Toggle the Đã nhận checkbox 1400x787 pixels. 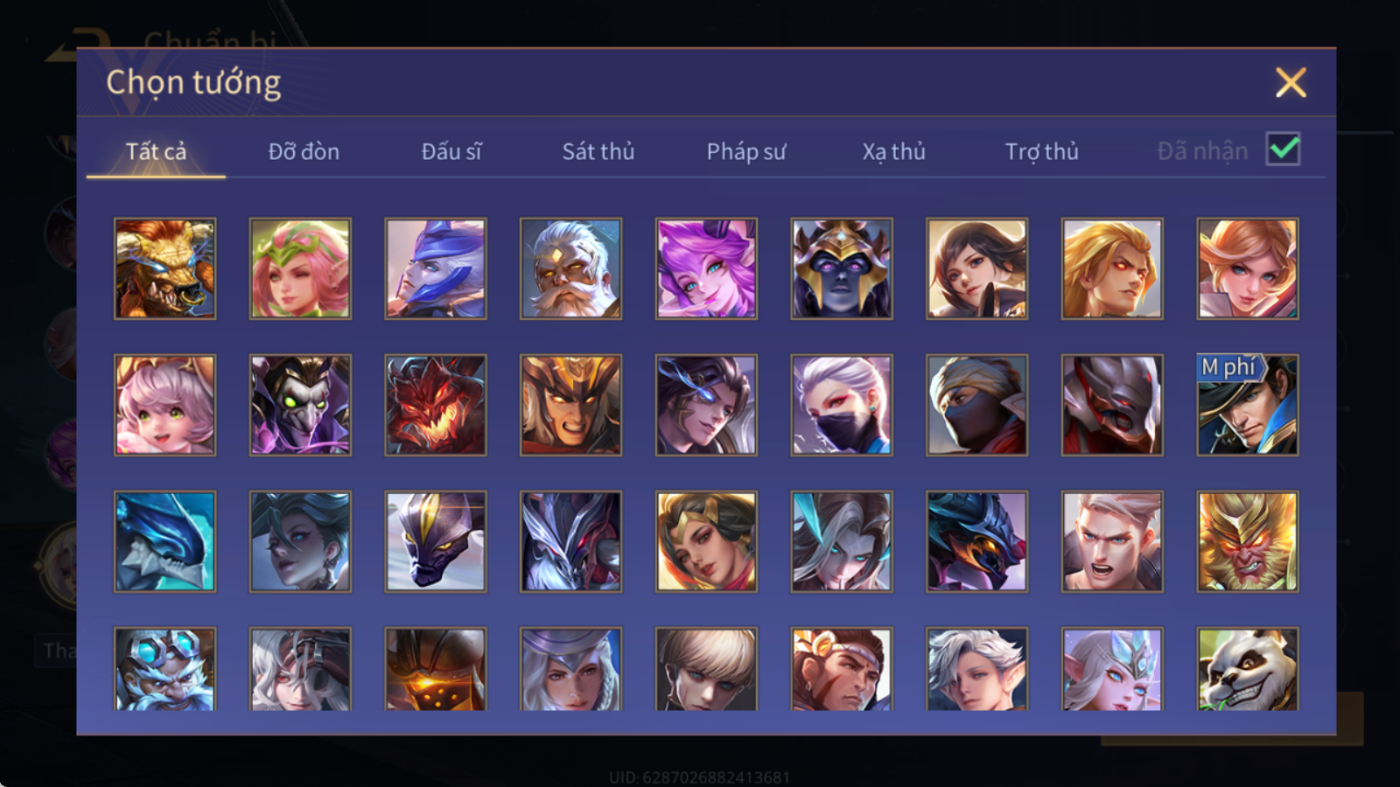[x=1283, y=150]
